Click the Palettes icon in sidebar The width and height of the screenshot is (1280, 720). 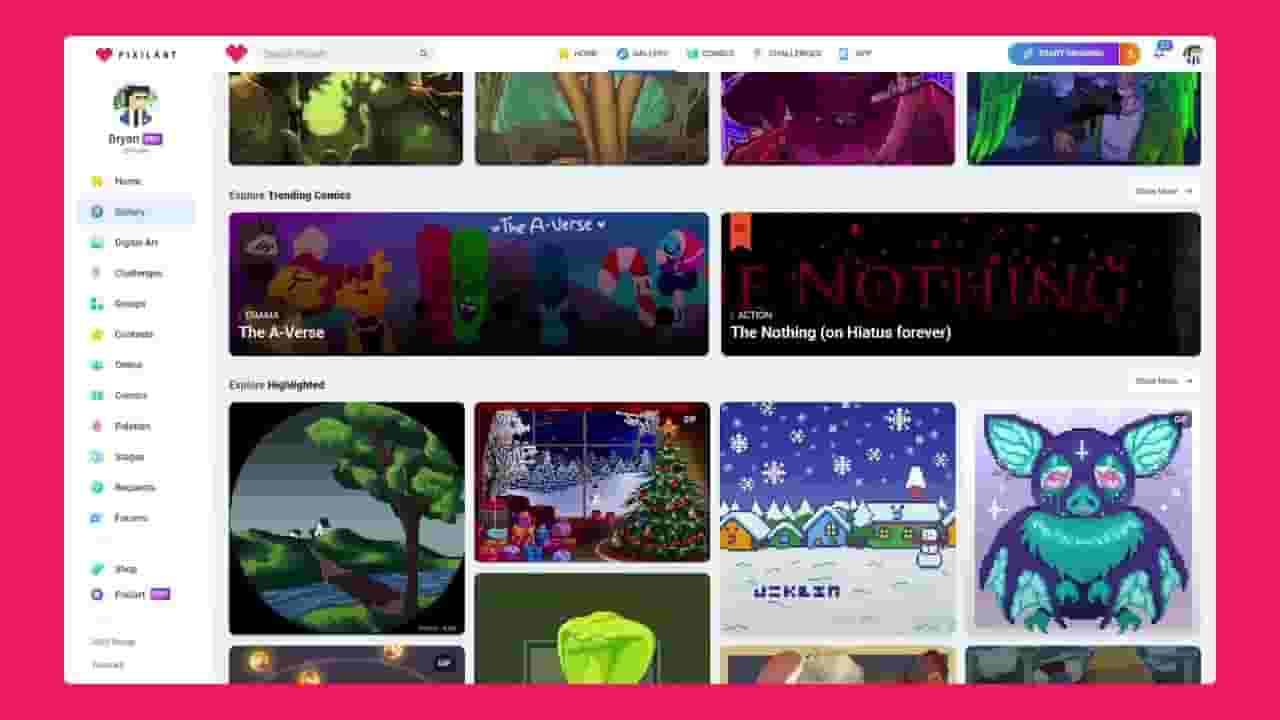tap(97, 426)
